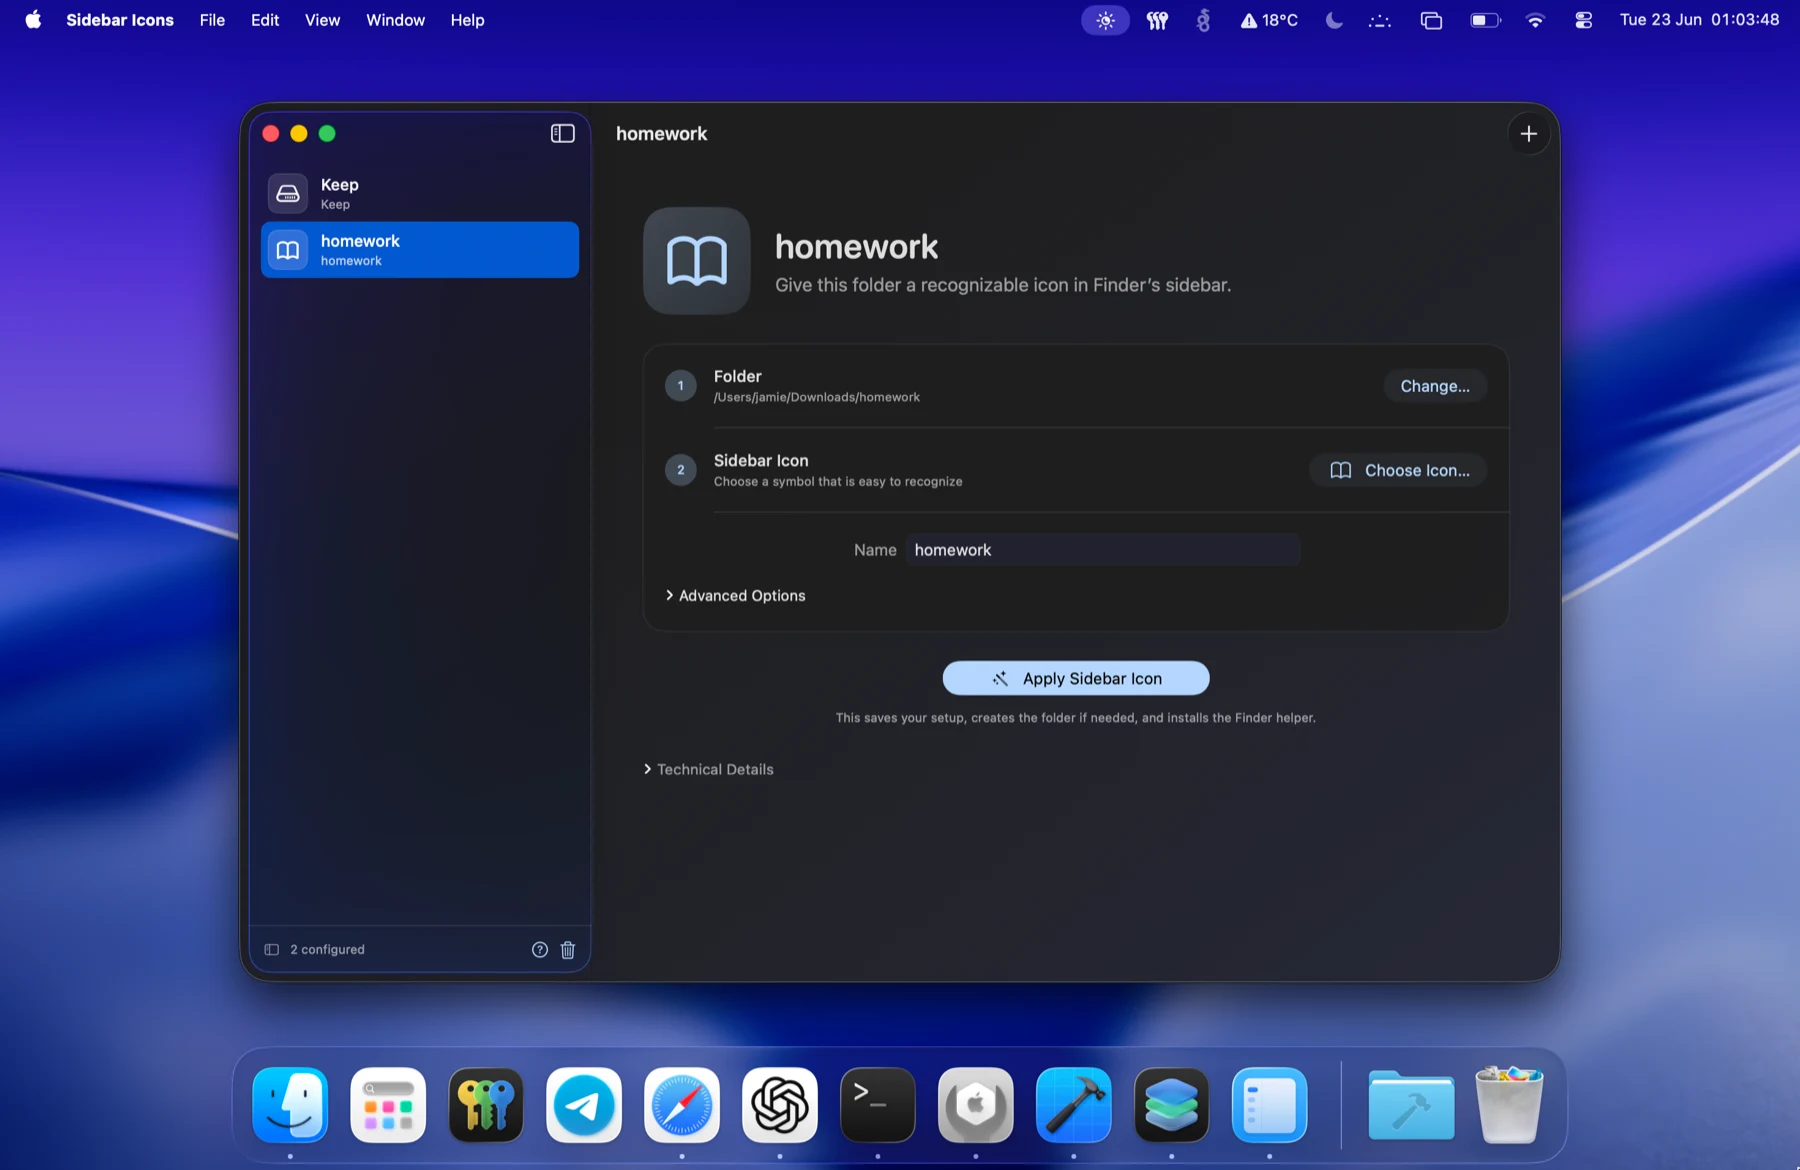Open the Window menu

395,20
